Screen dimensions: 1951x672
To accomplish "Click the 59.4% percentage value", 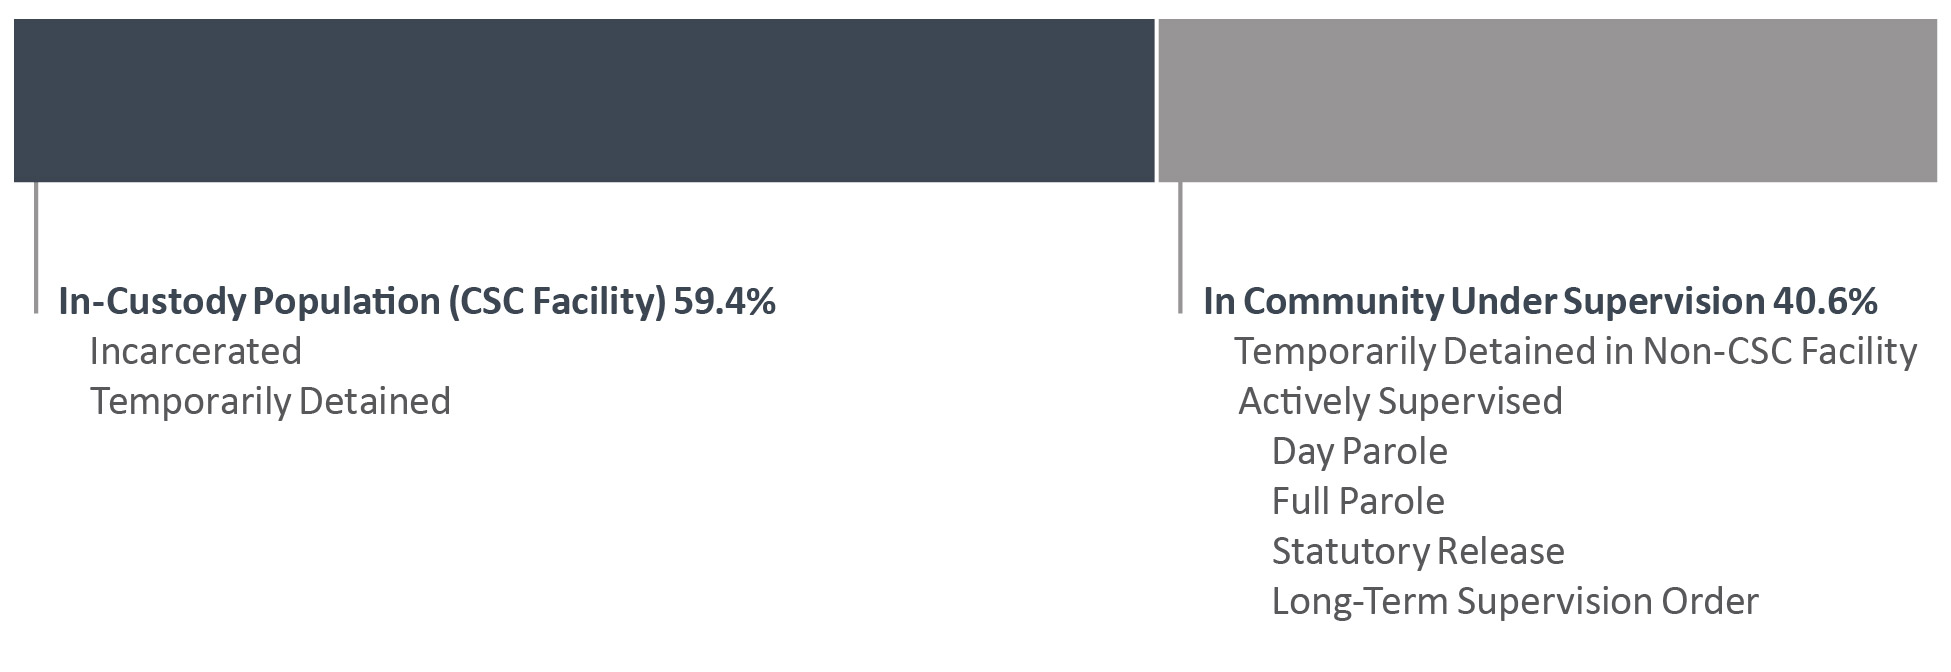I will (725, 301).
